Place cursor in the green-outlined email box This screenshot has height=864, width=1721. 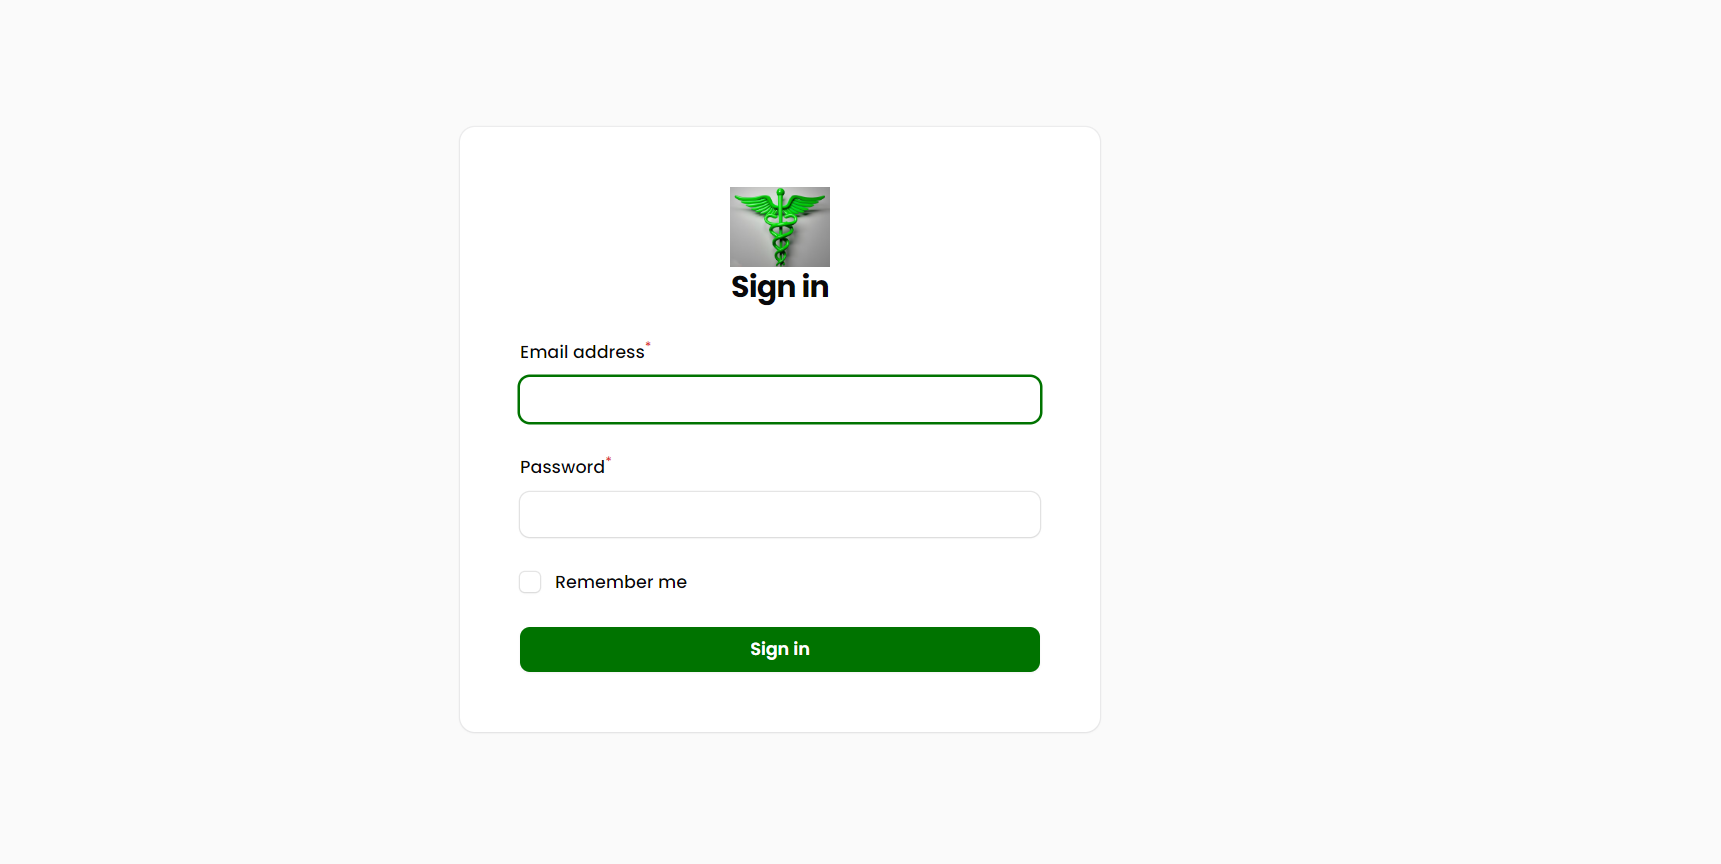[x=780, y=400]
